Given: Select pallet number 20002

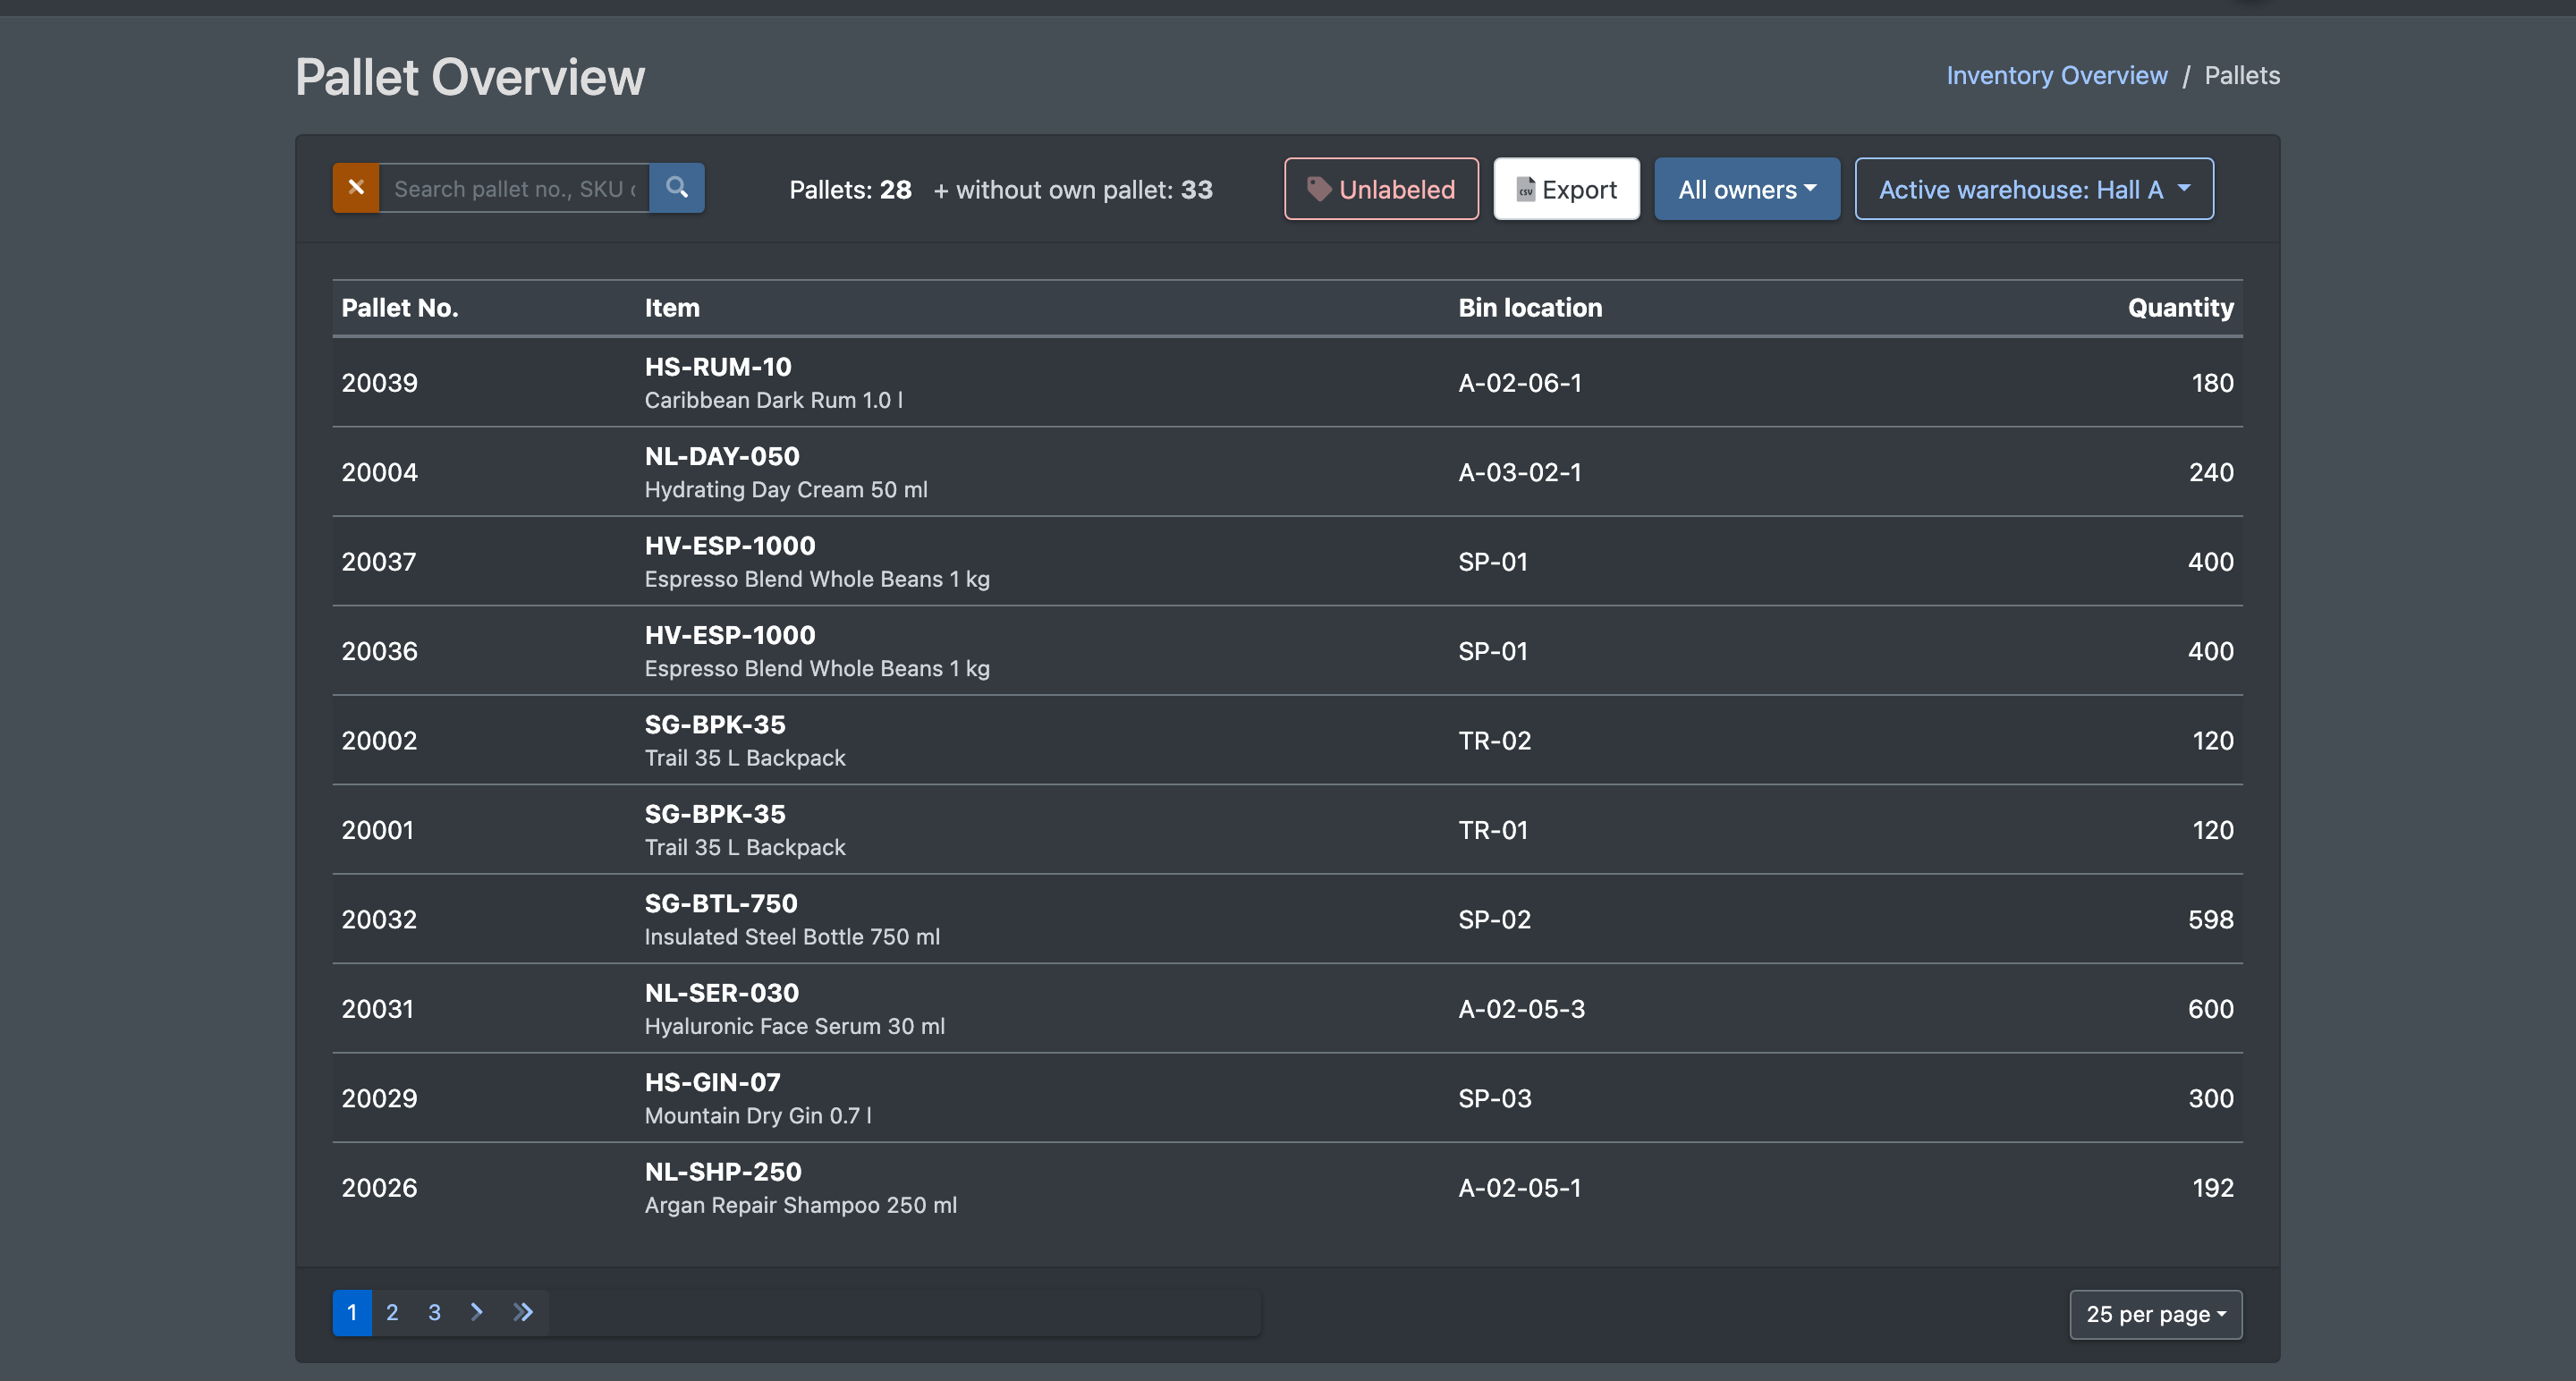Looking at the screenshot, I should (x=379, y=741).
